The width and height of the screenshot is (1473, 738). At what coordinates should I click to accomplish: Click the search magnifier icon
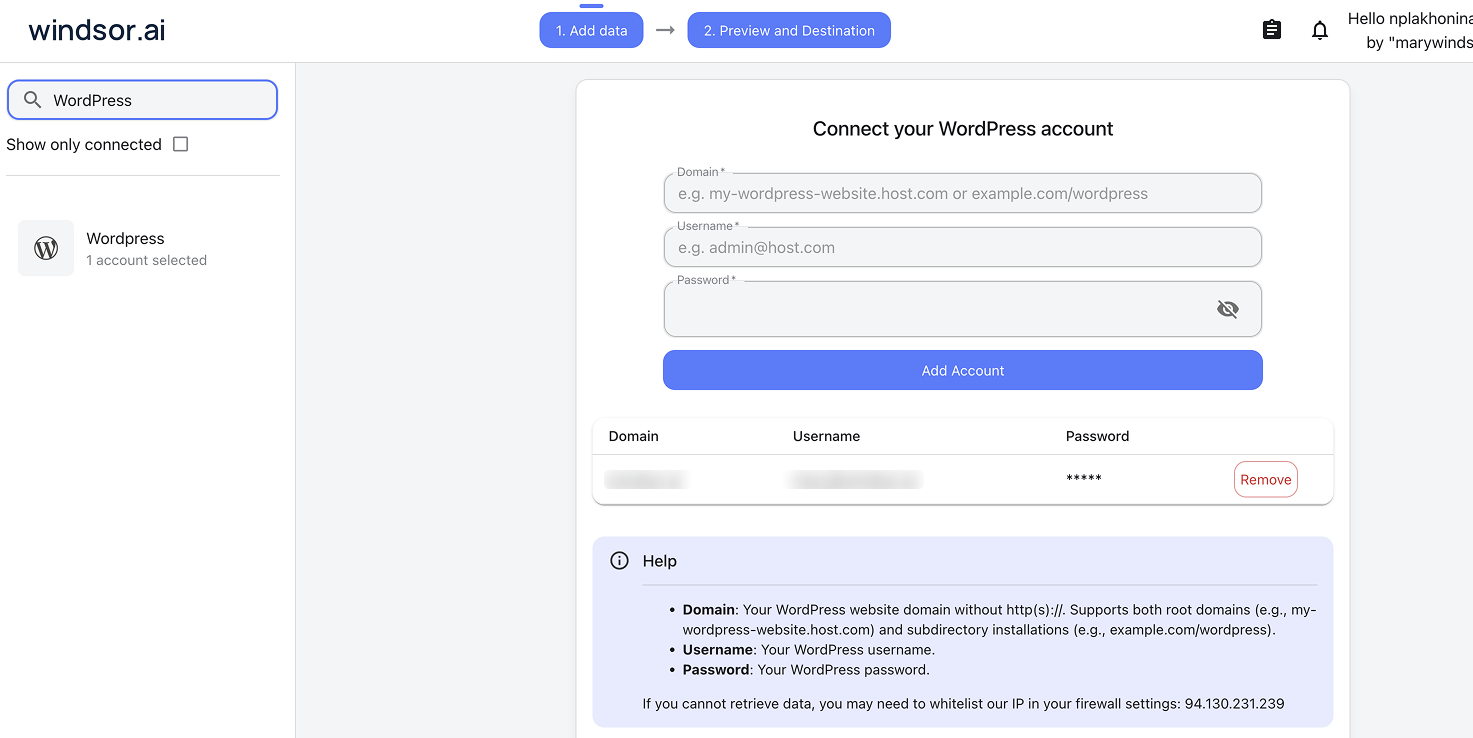coord(31,100)
